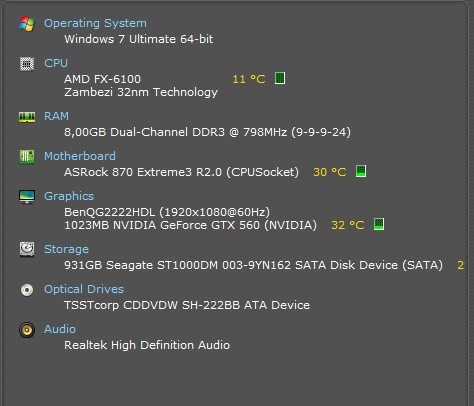Click the GPU temperature gauge next to 32 °C
474x406 pixels.
(379, 224)
